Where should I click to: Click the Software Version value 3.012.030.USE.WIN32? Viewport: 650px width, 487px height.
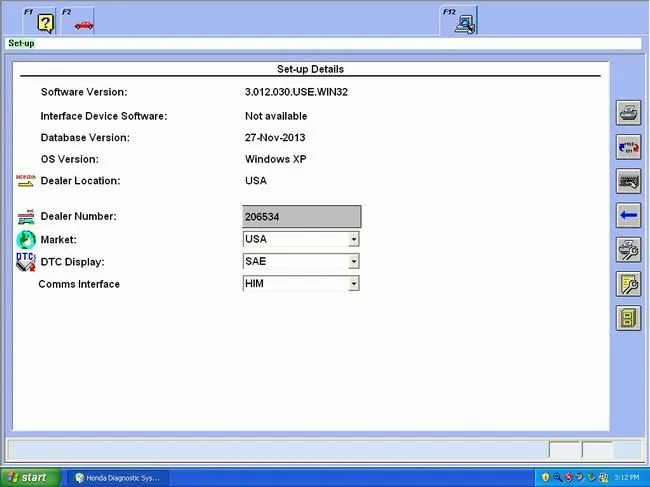(x=296, y=92)
